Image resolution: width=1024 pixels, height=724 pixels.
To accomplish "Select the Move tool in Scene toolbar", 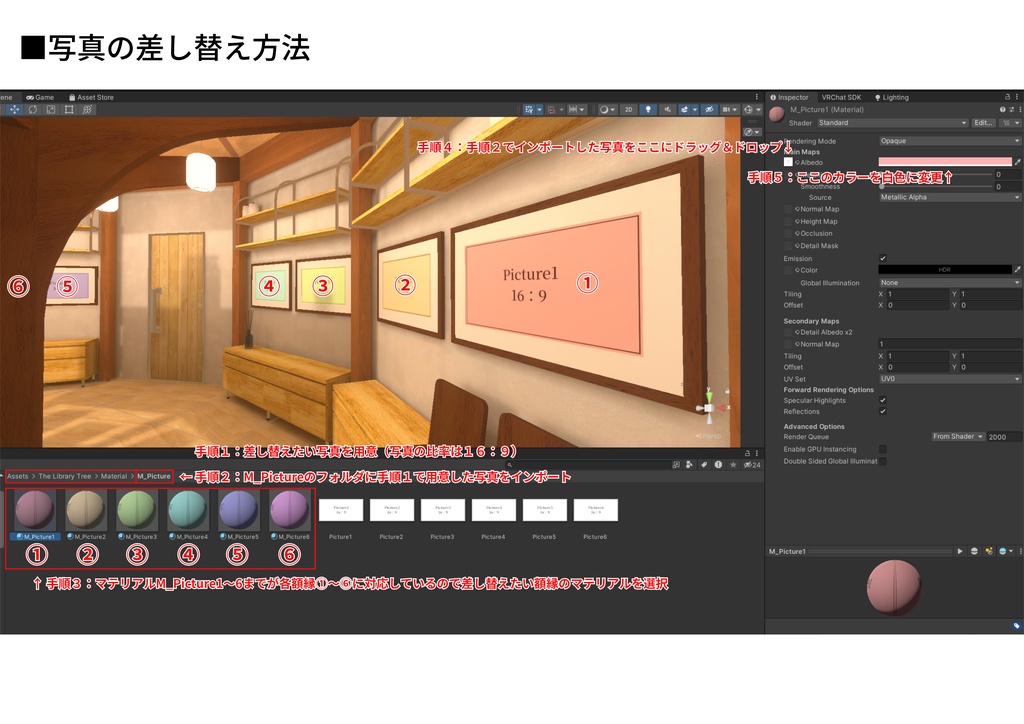I will point(14,110).
